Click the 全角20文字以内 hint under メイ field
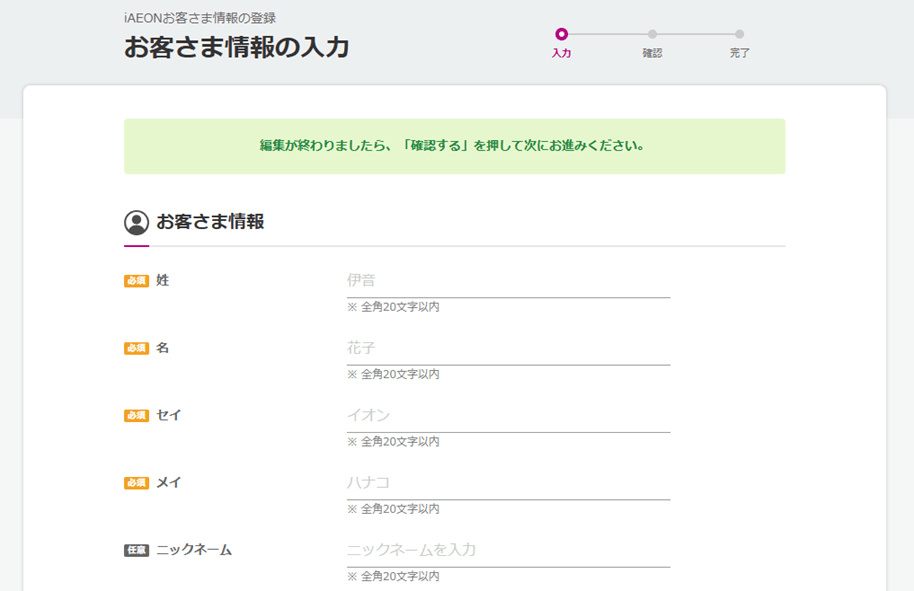The image size is (914, 591). click(393, 509)
